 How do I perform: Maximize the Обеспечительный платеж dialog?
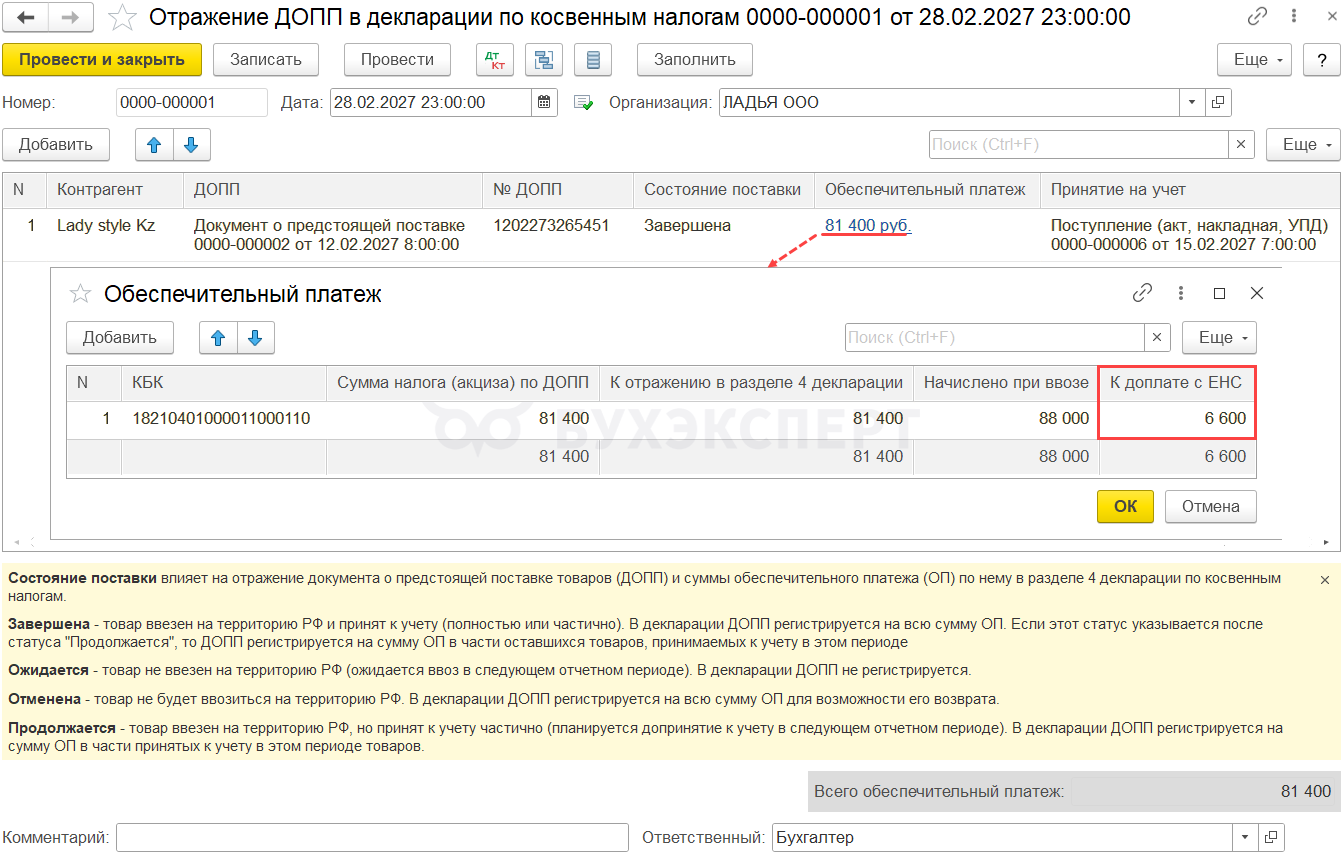(1219, 294)
